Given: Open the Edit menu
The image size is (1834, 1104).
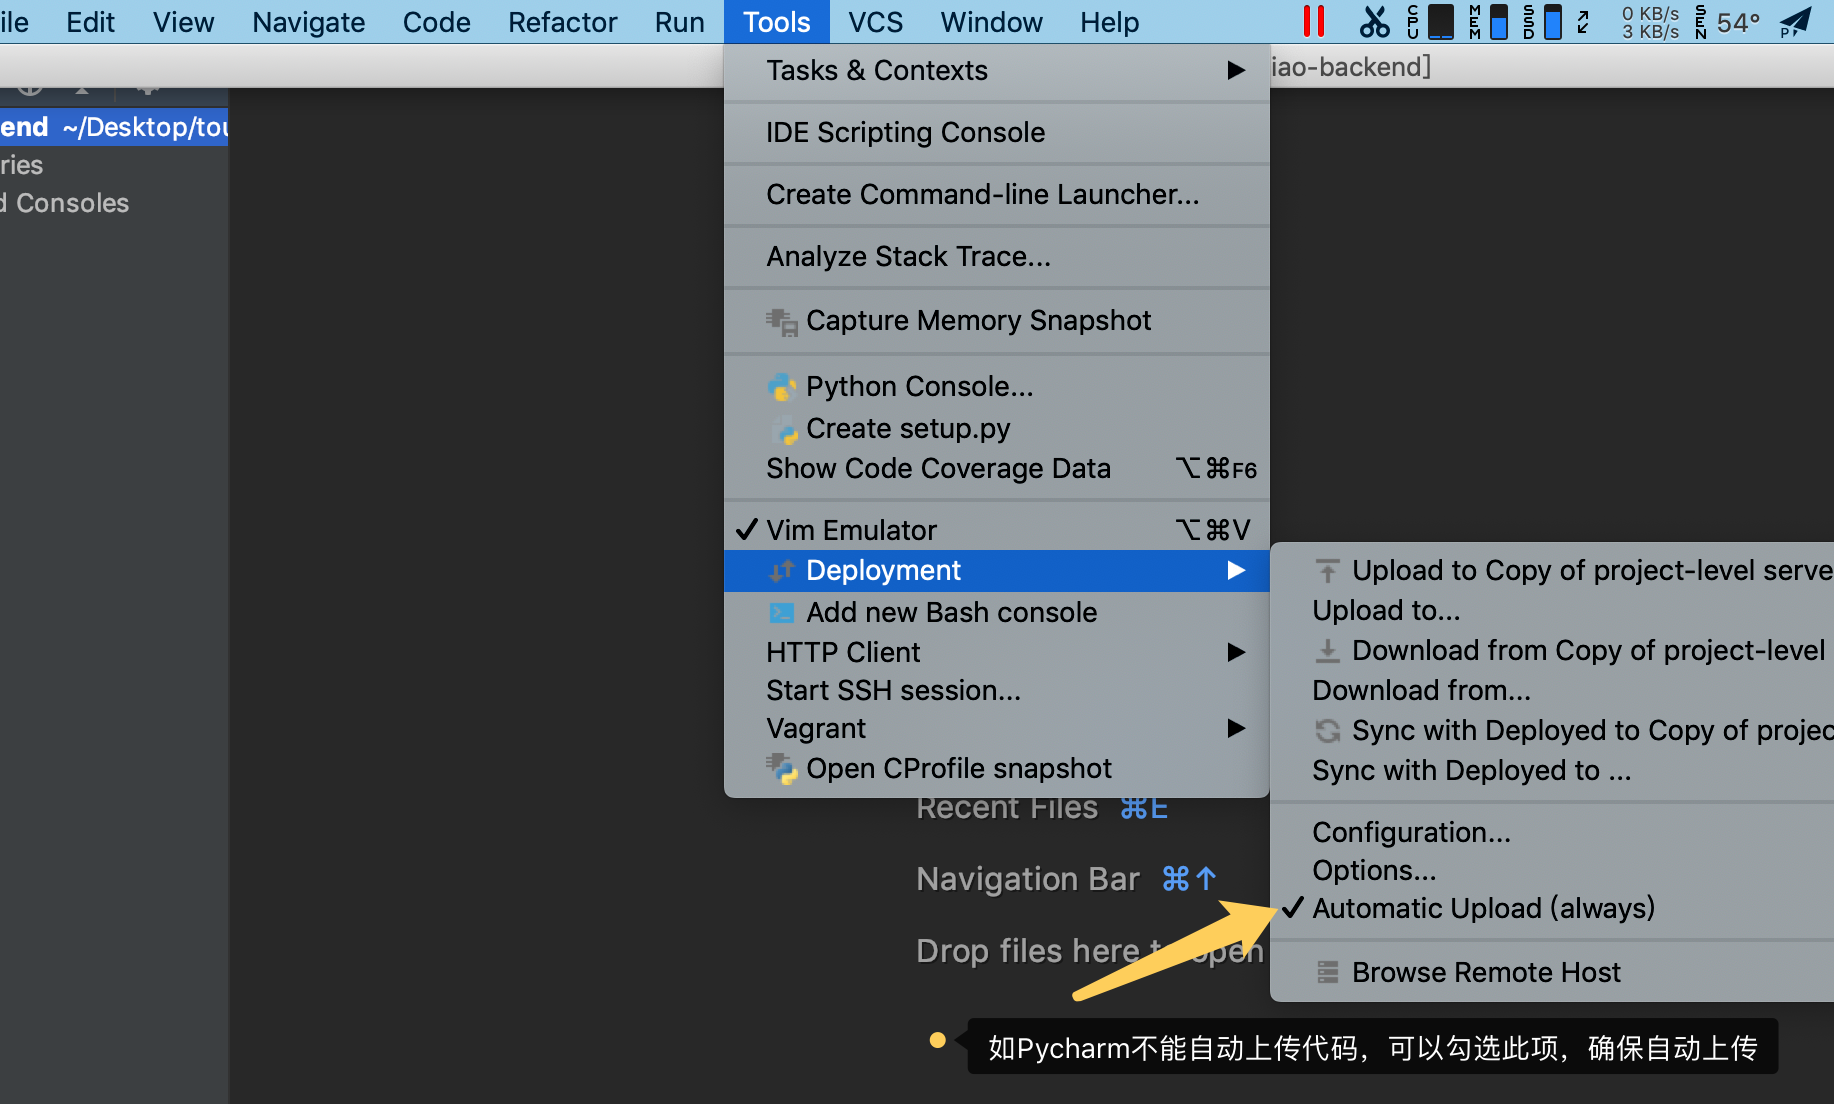Looking at the screenshot, I should (x=90, y=22).
